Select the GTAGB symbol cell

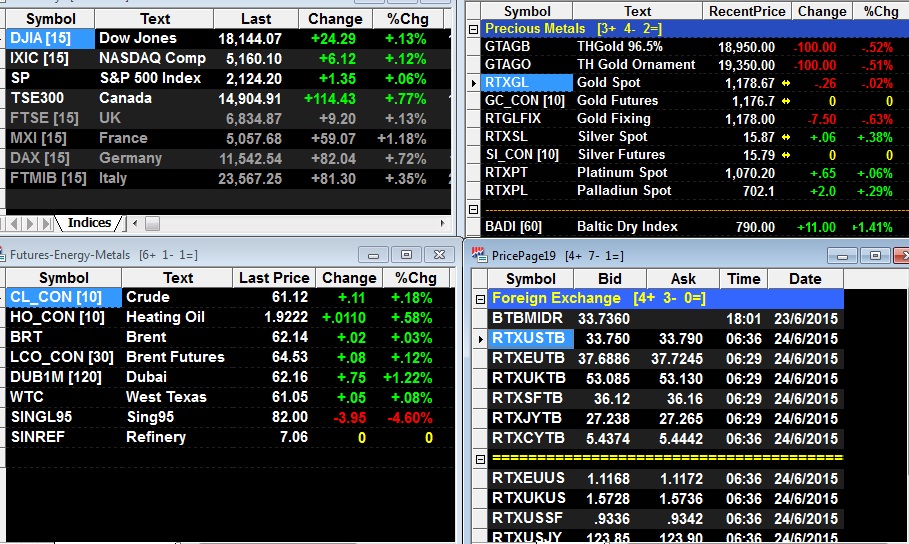[526, 46]
